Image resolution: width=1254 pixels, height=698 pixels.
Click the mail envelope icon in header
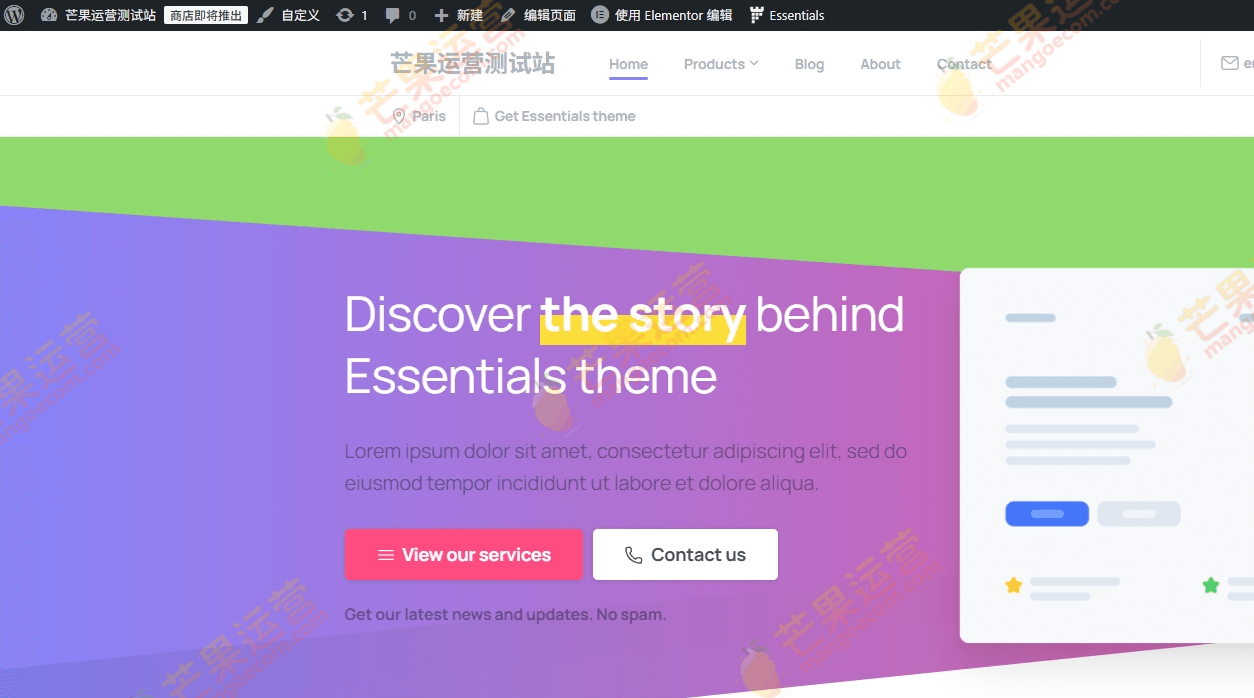tap(1230, 63)
